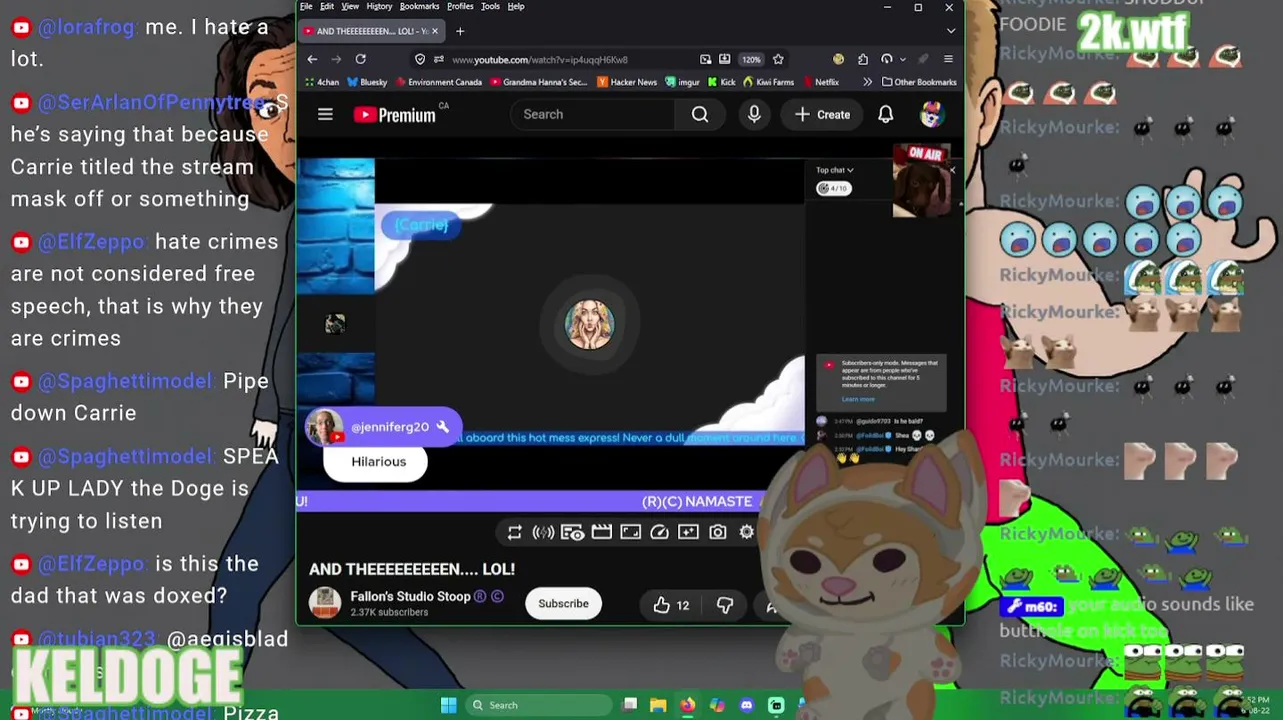Viewport: 1283px width, 720px height.
Task: Go back with browser back arrow
Action: [x=312, y=59]
